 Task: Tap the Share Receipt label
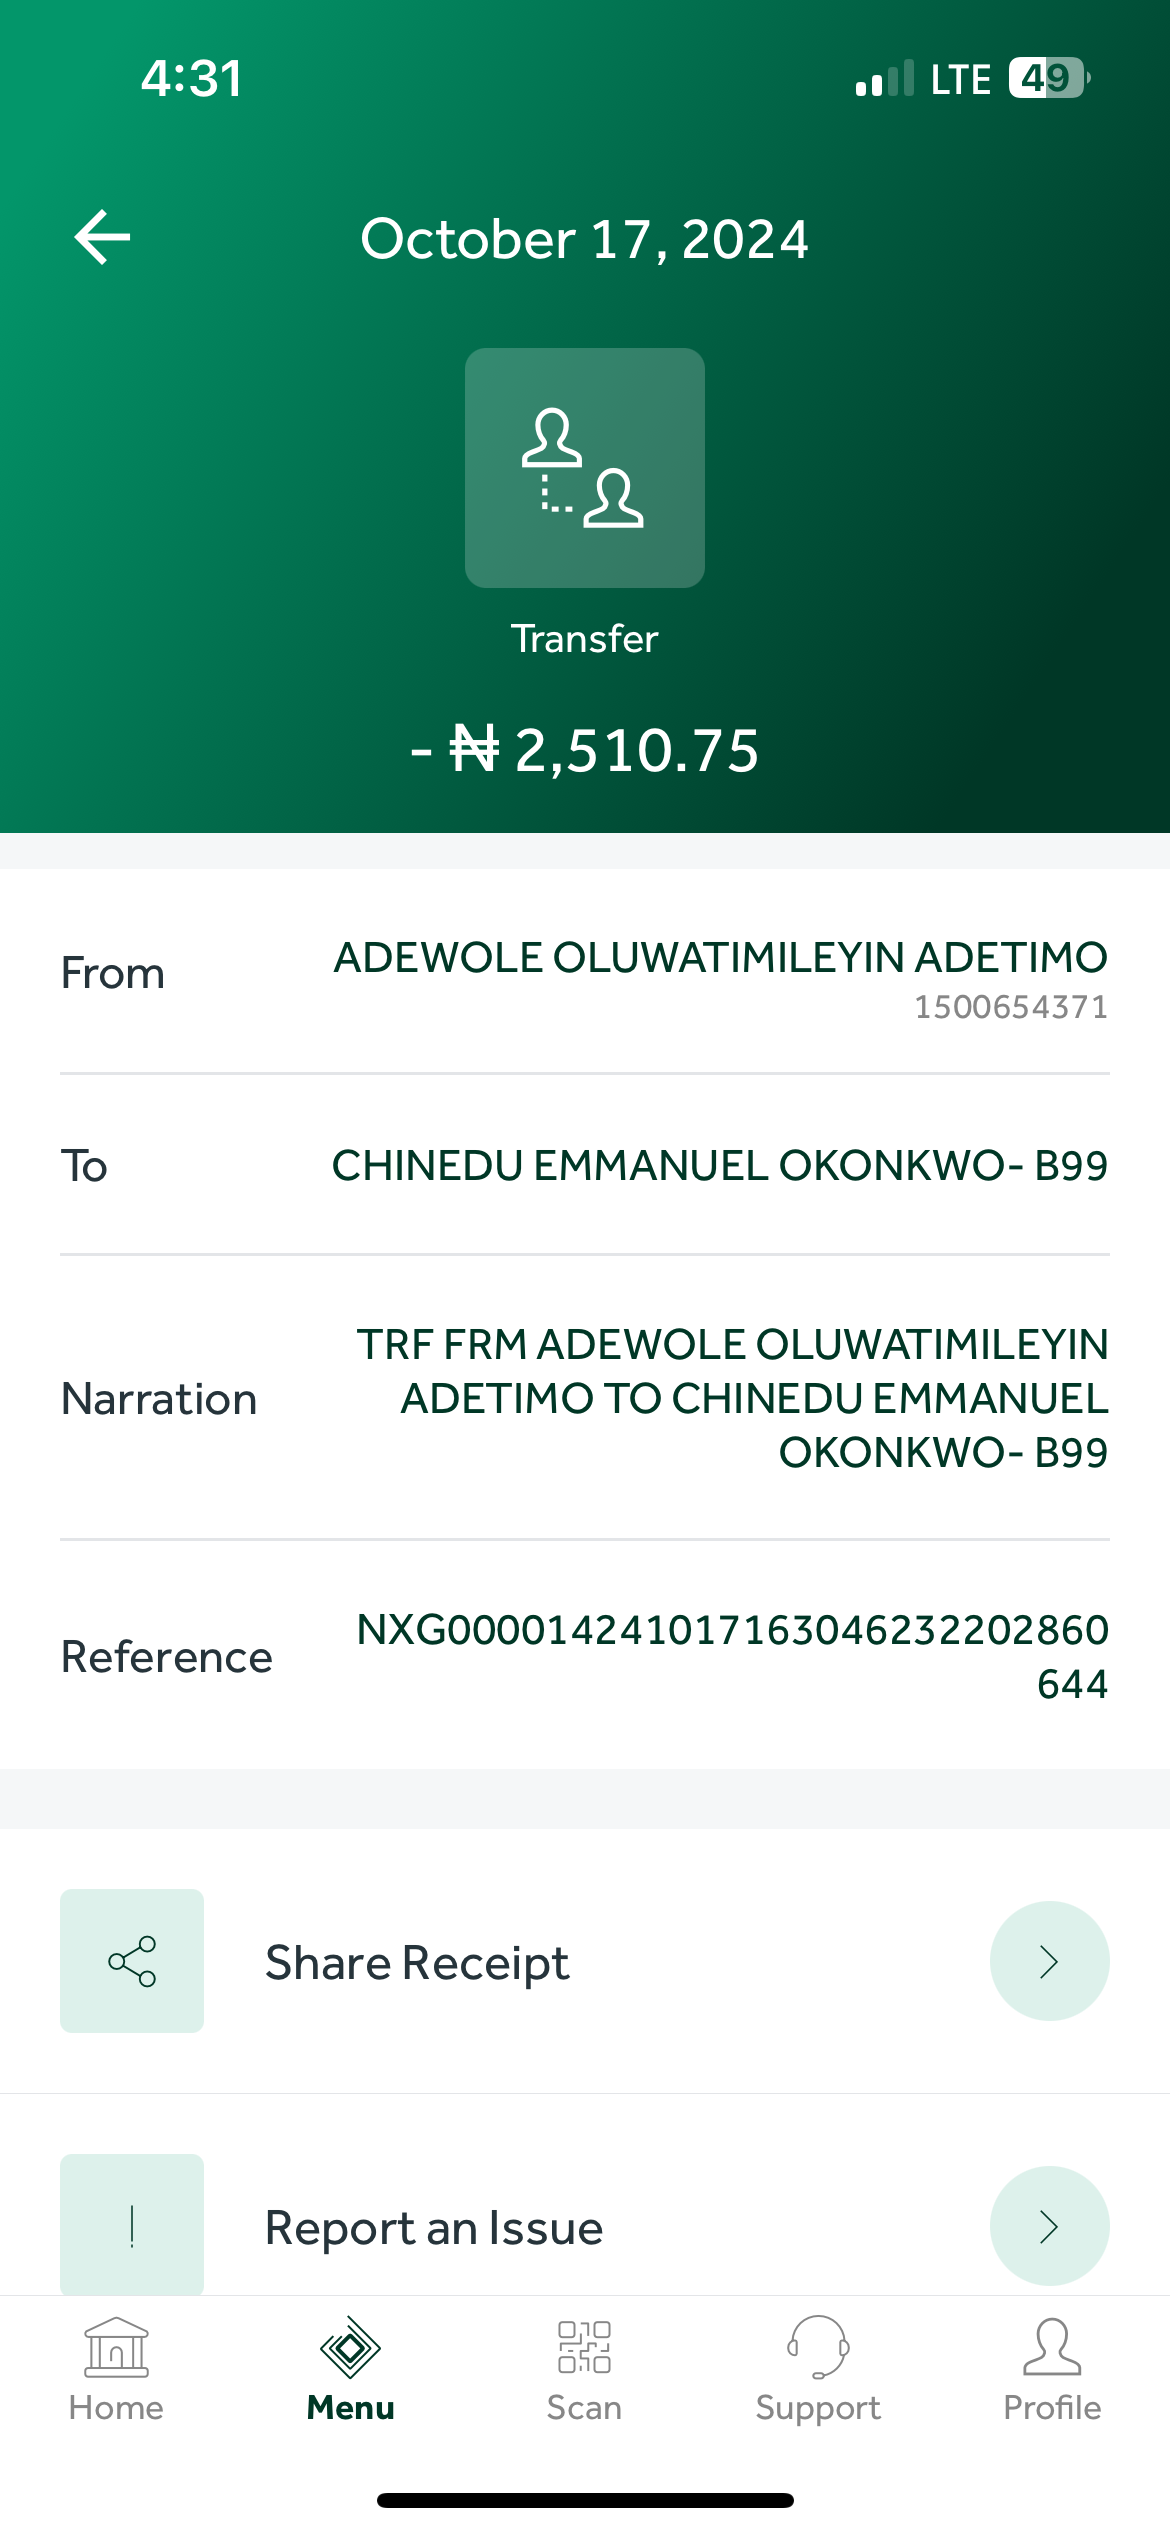coord(417,1962)
